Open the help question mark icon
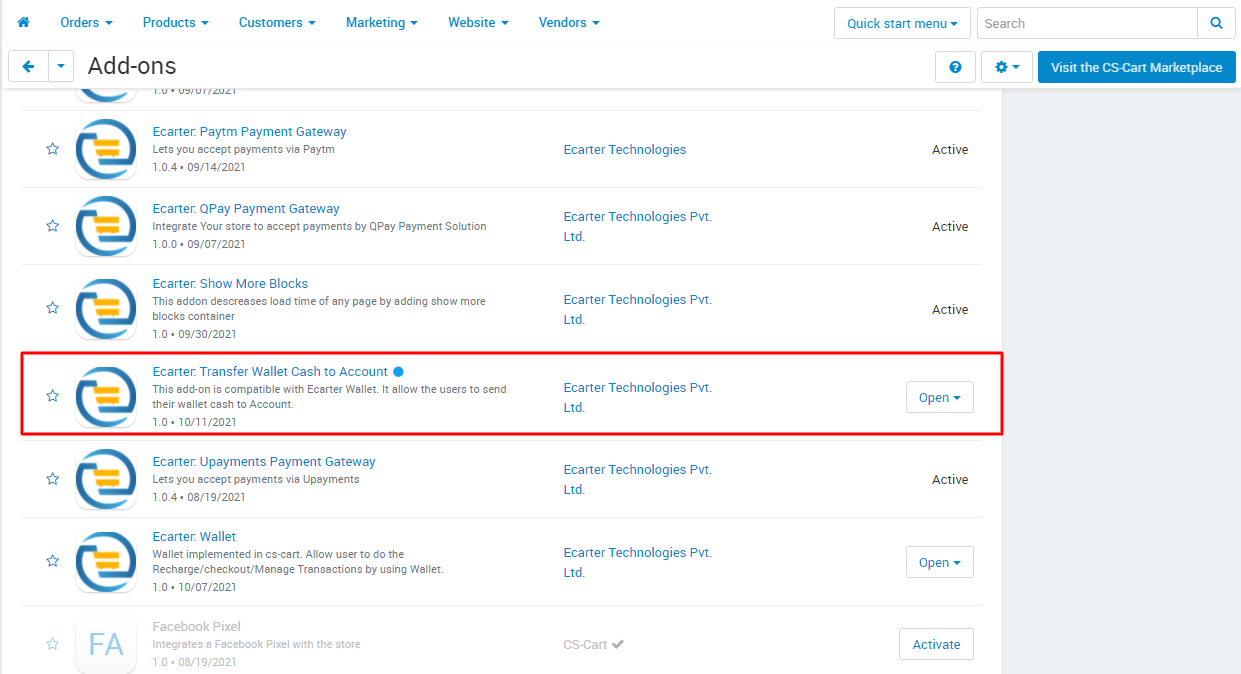Image resolution: width=1241 pixels, height=674 pixels. [x=955, y=67]
